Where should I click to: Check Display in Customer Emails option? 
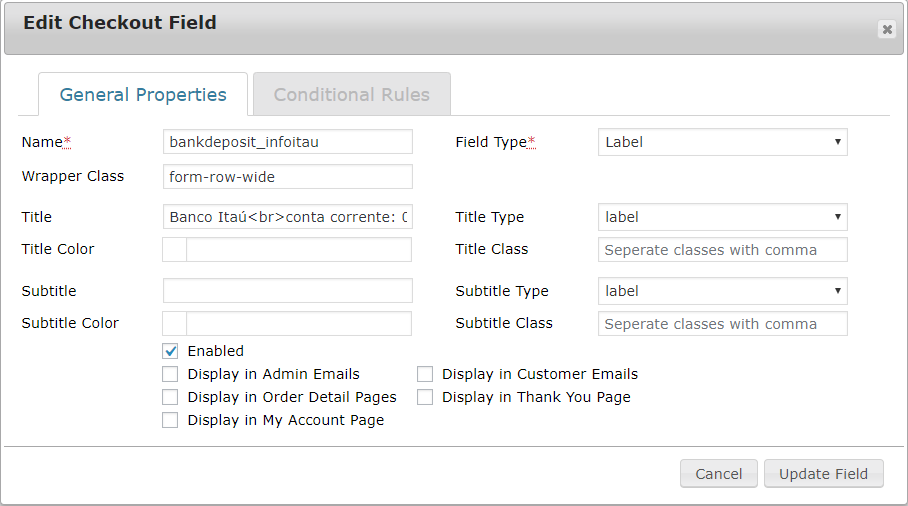coord(425,374)
